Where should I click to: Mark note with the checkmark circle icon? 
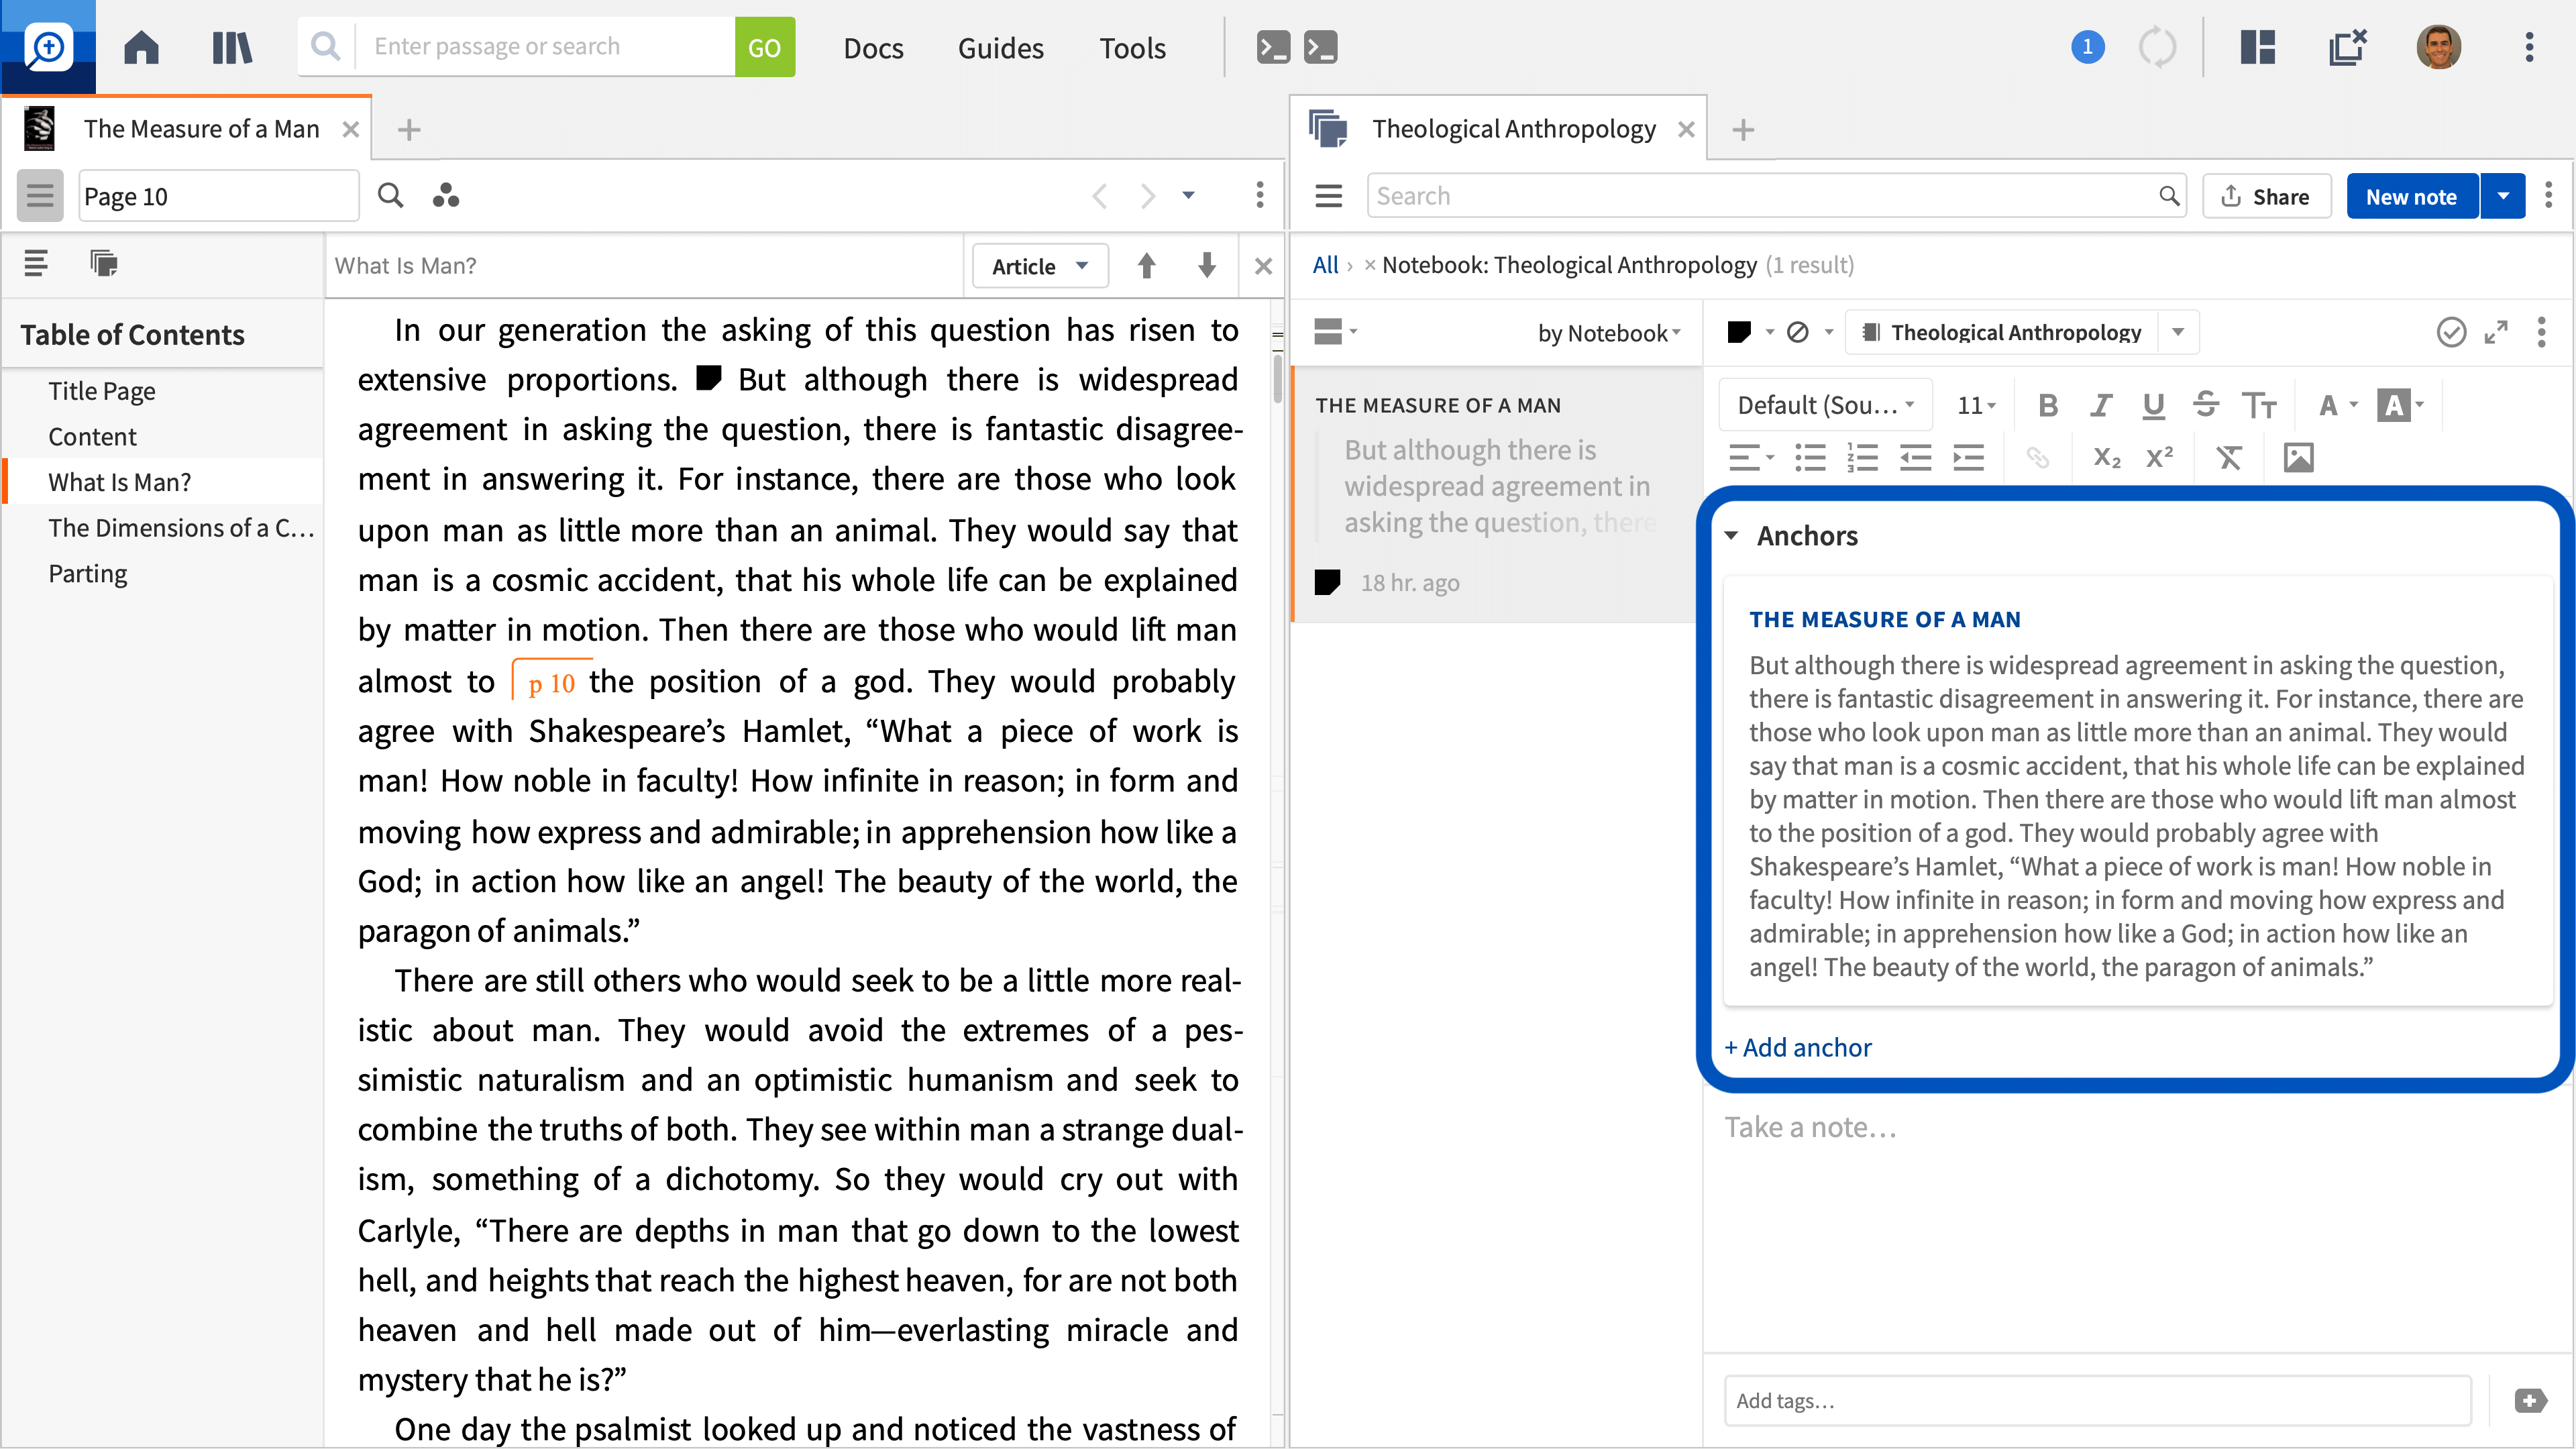pyautogui.click(x=2451, y=332)
